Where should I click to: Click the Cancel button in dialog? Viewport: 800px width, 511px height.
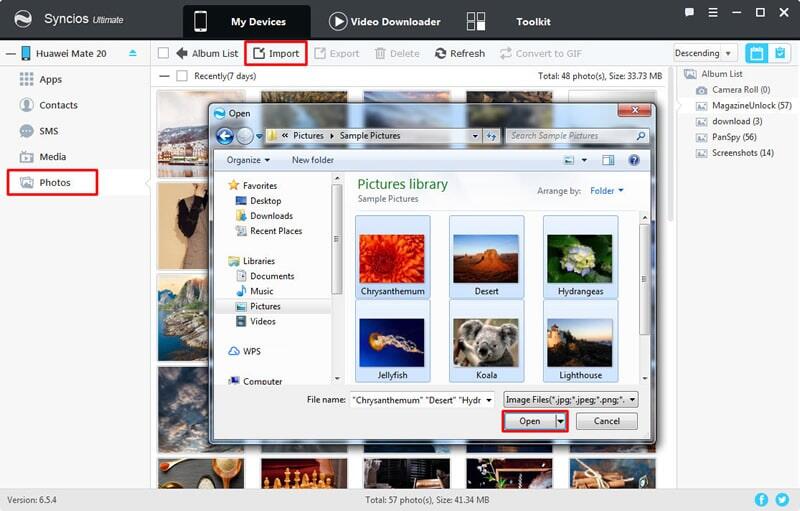tap(606, 421)
